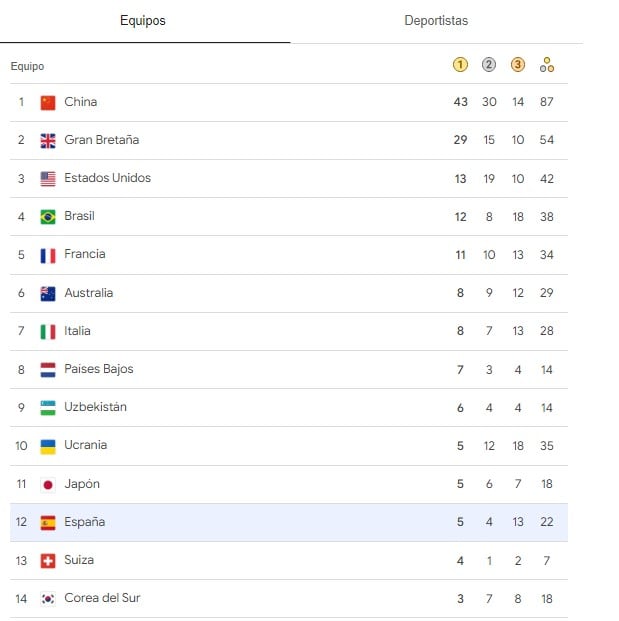Click the Australia team name
Image resolution: width=619 pixels, height=621 pixels.
point(88,293)
